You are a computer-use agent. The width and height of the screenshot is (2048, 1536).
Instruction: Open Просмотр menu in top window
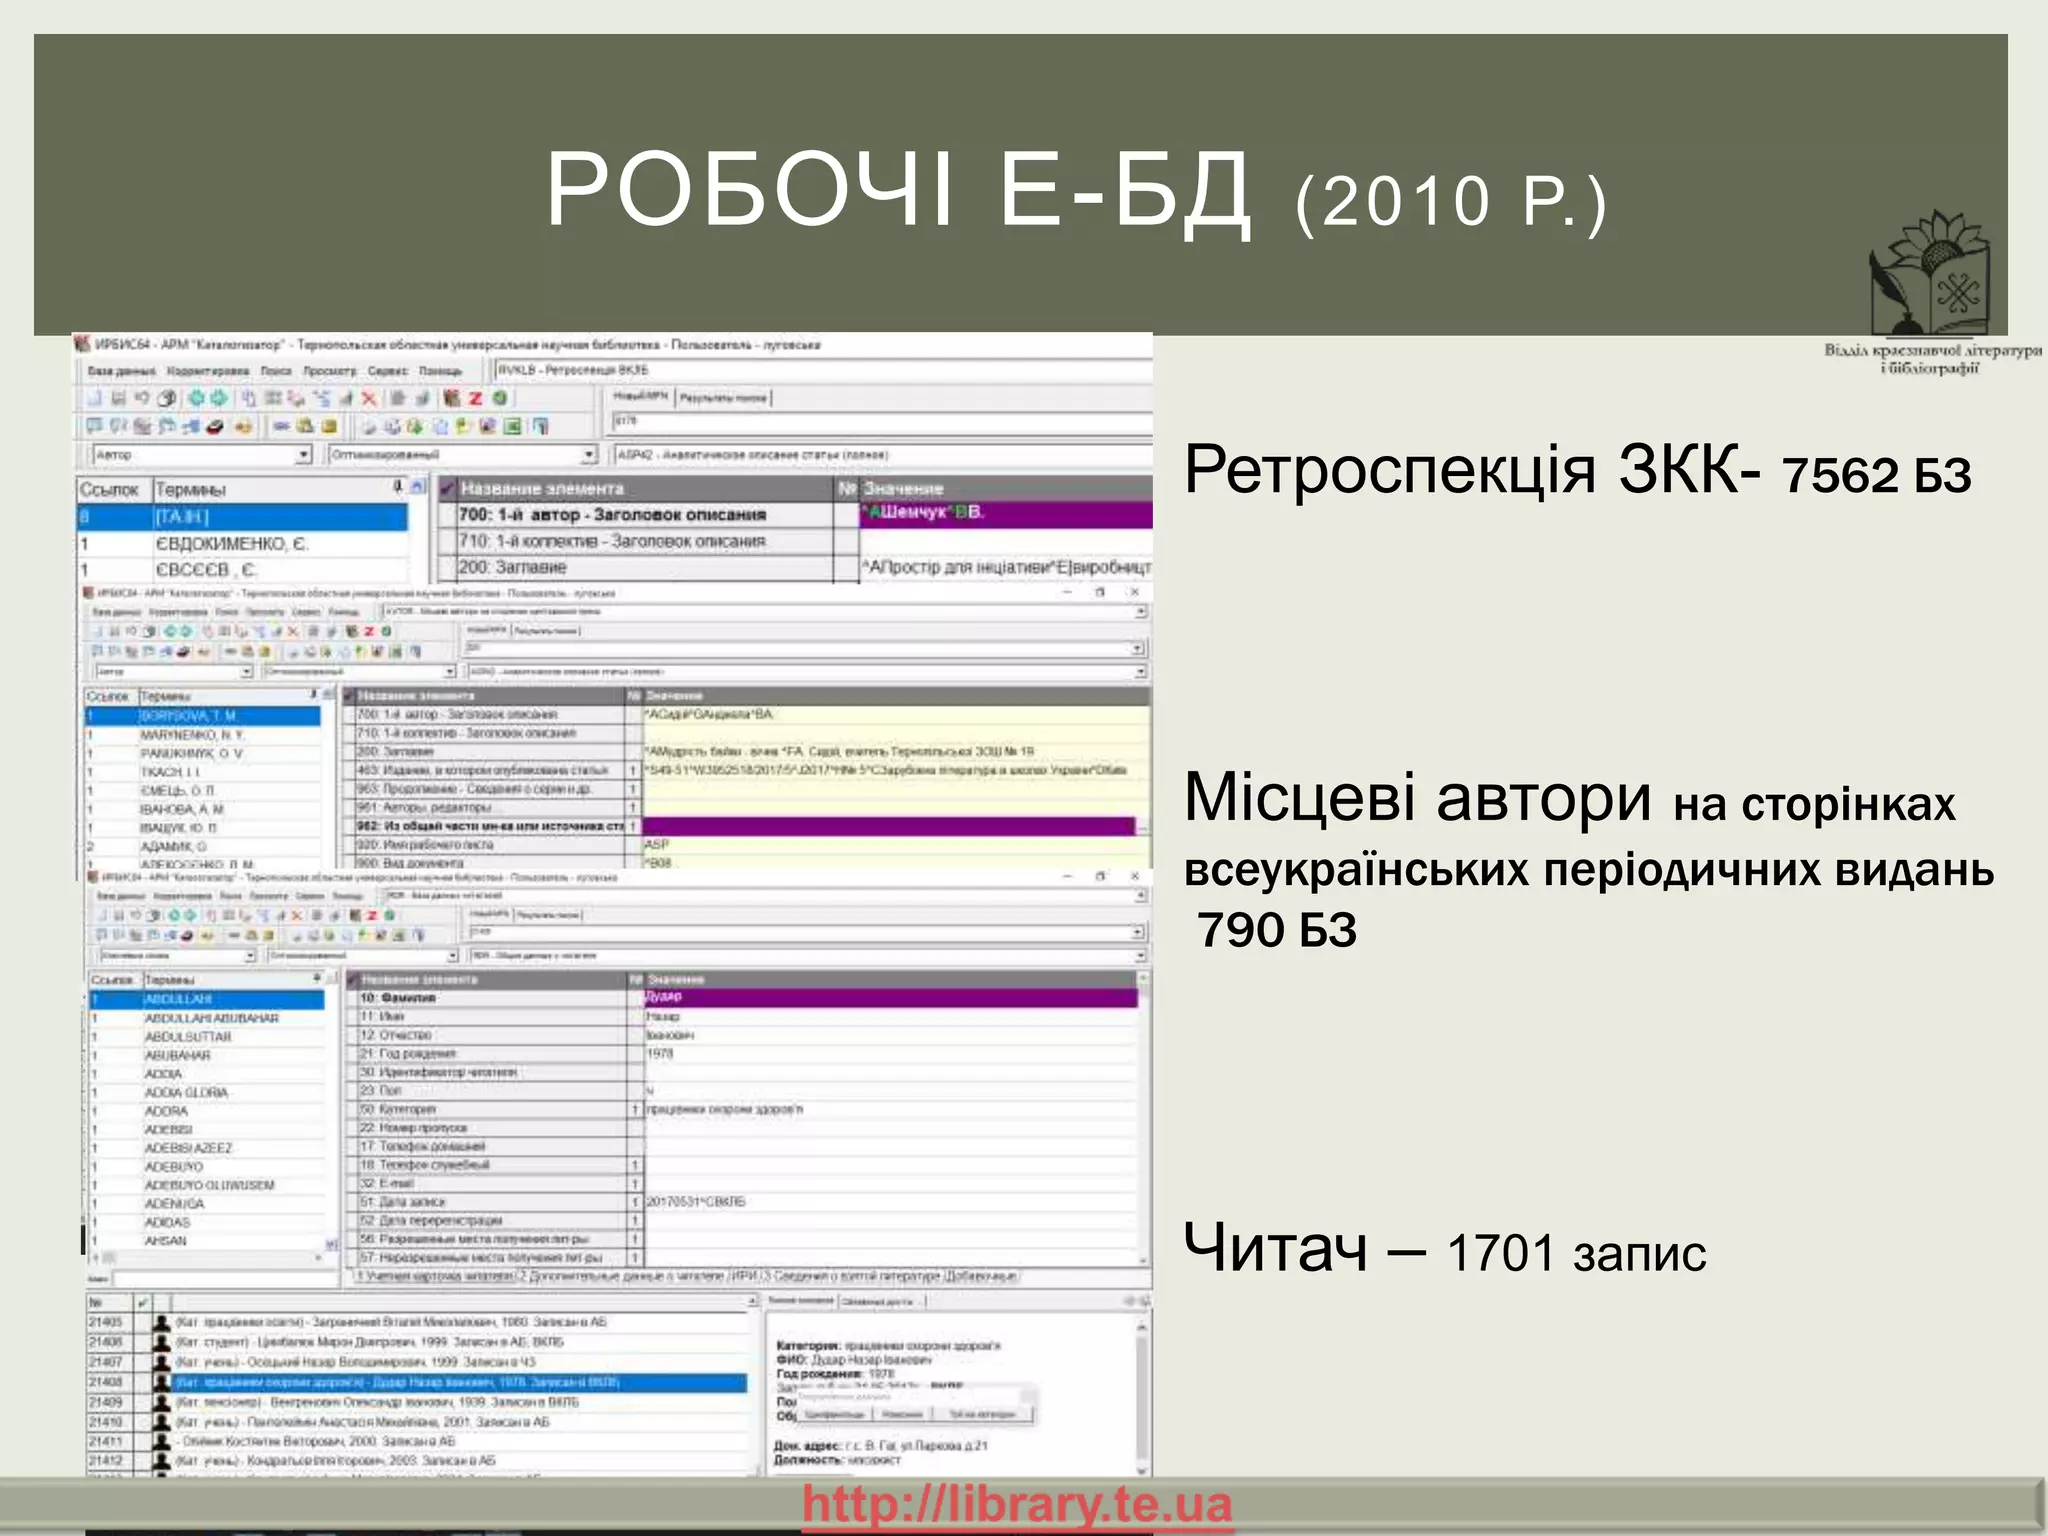329,371
